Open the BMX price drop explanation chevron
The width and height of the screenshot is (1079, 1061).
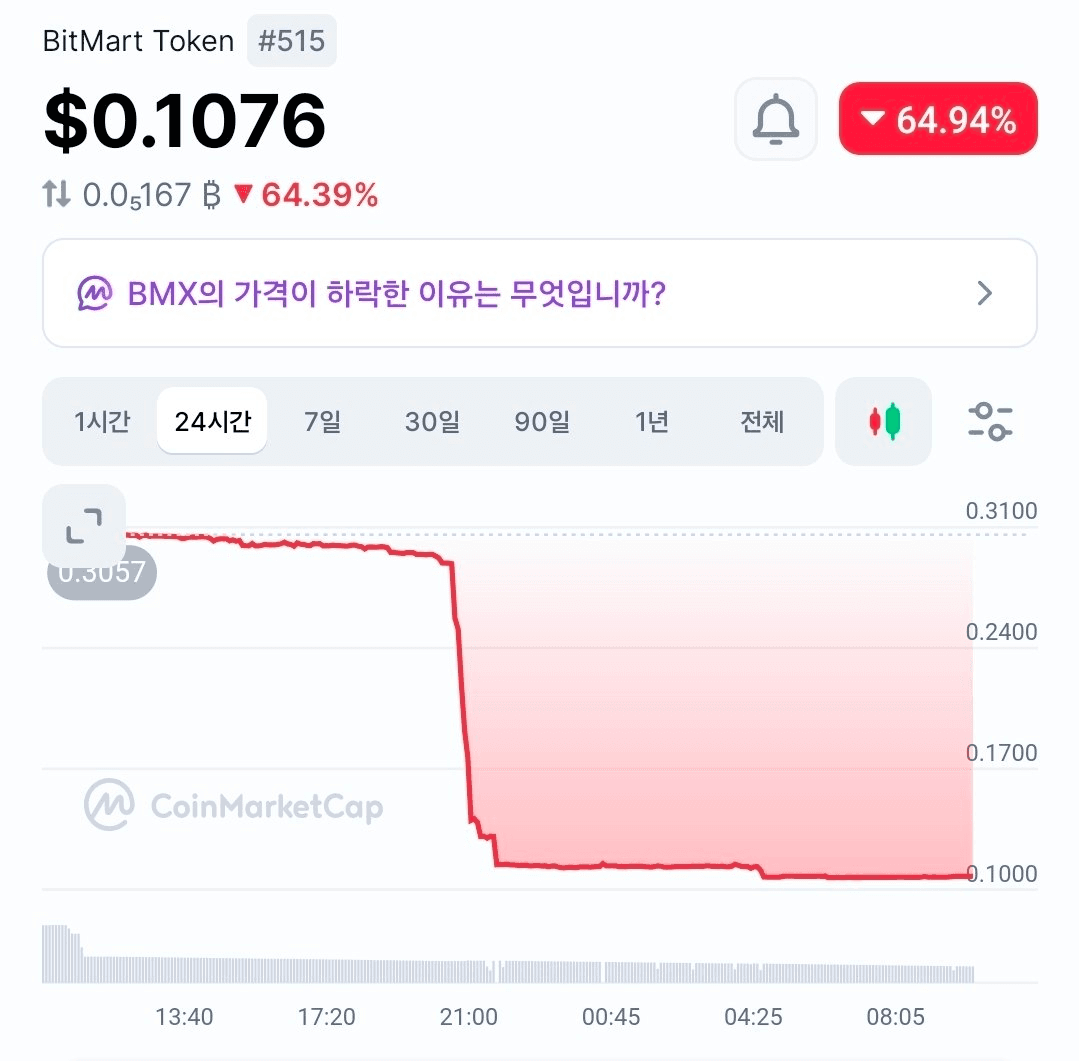(985, 293)
